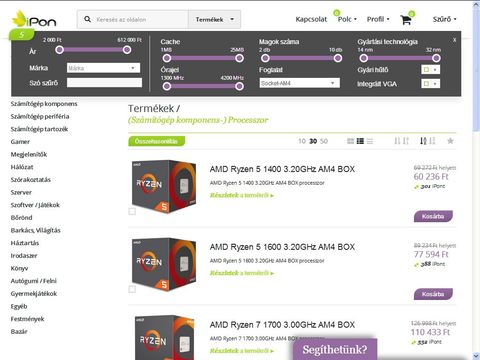
Task: Click the Ryzen 5 1400 product image
Action: (164, 186)
